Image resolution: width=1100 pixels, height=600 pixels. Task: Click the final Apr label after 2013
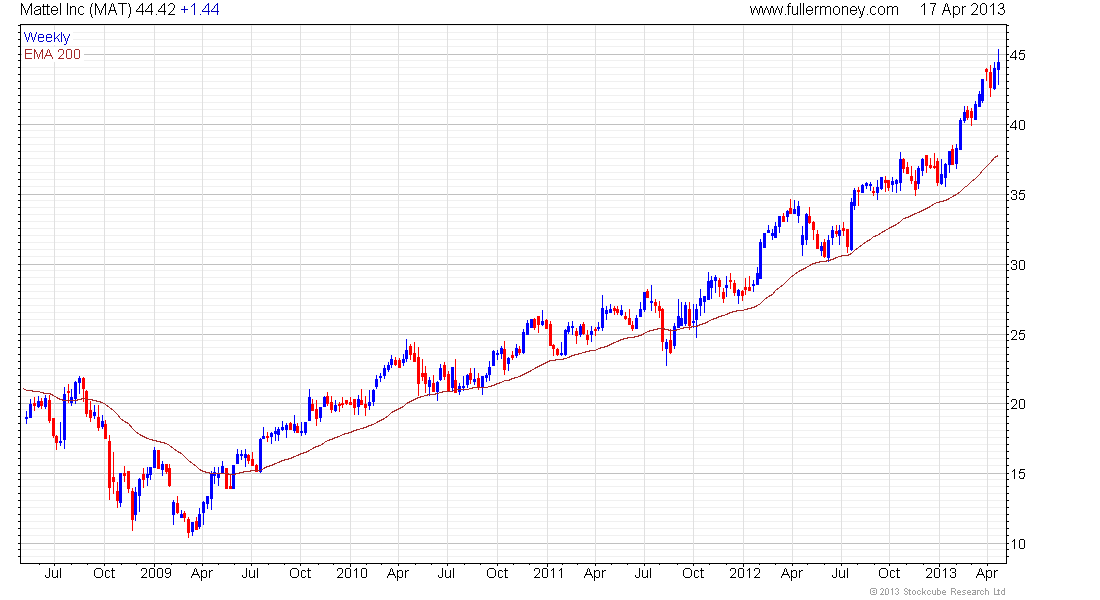[987, 573]
